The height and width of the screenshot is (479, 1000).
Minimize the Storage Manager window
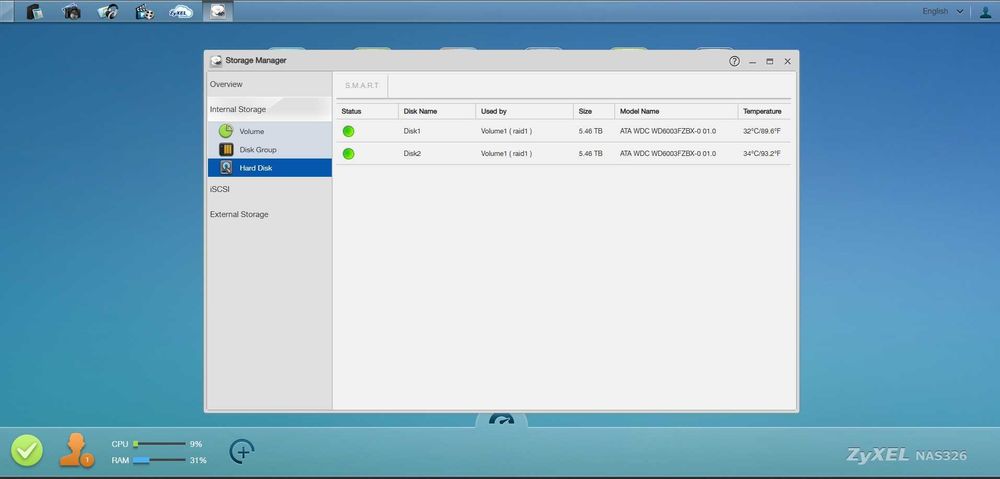coord(753,62)
